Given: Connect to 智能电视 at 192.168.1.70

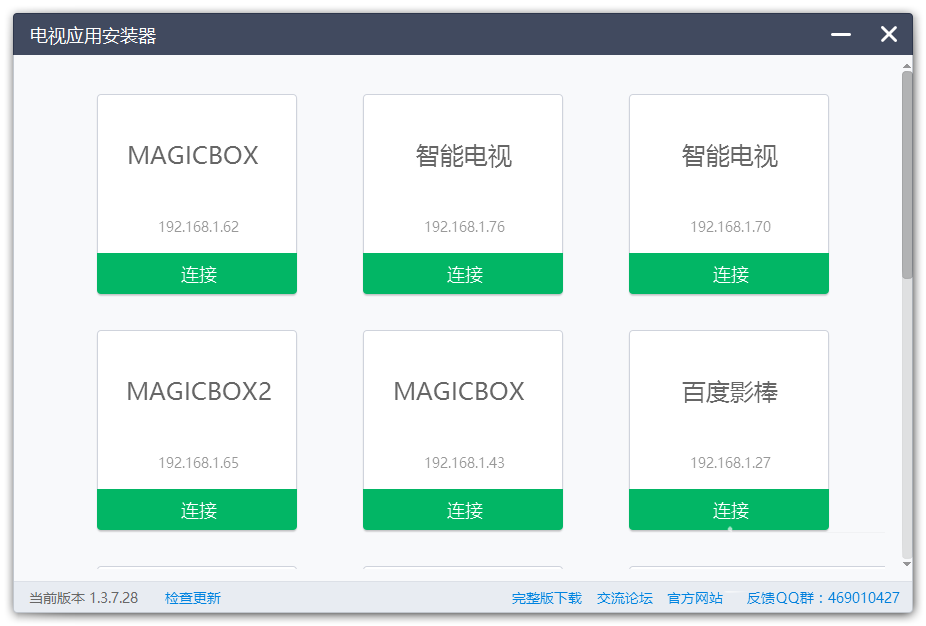Looking at the screenshot, I should (729, 273).
